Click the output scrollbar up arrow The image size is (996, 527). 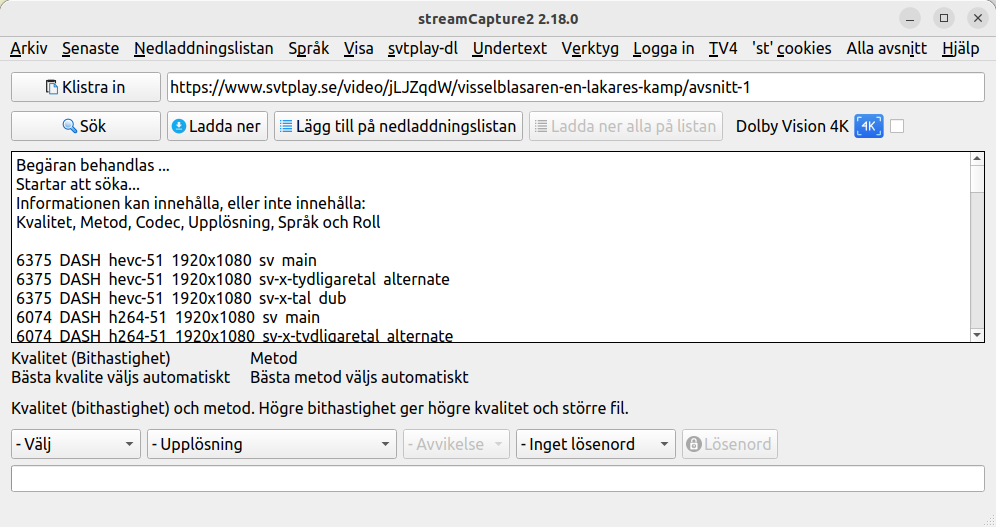coord(978,159)
